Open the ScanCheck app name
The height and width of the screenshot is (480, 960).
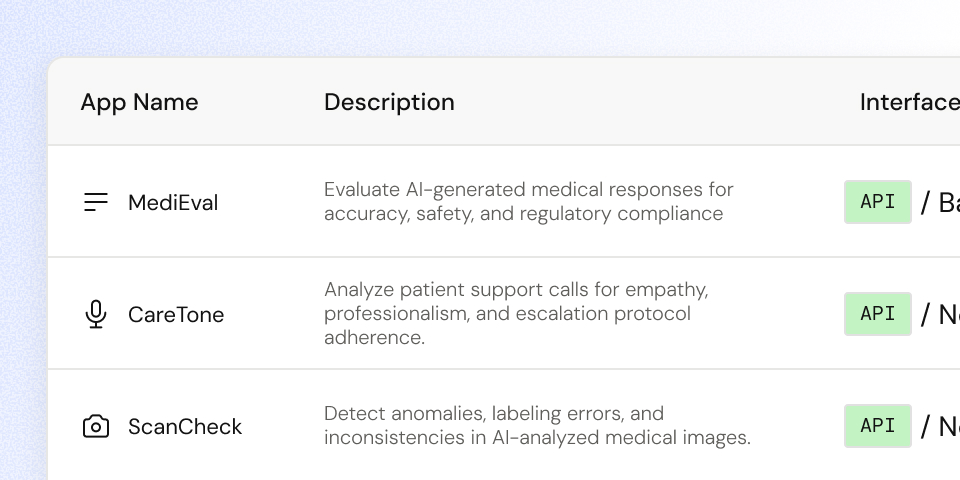pos(185,427)
